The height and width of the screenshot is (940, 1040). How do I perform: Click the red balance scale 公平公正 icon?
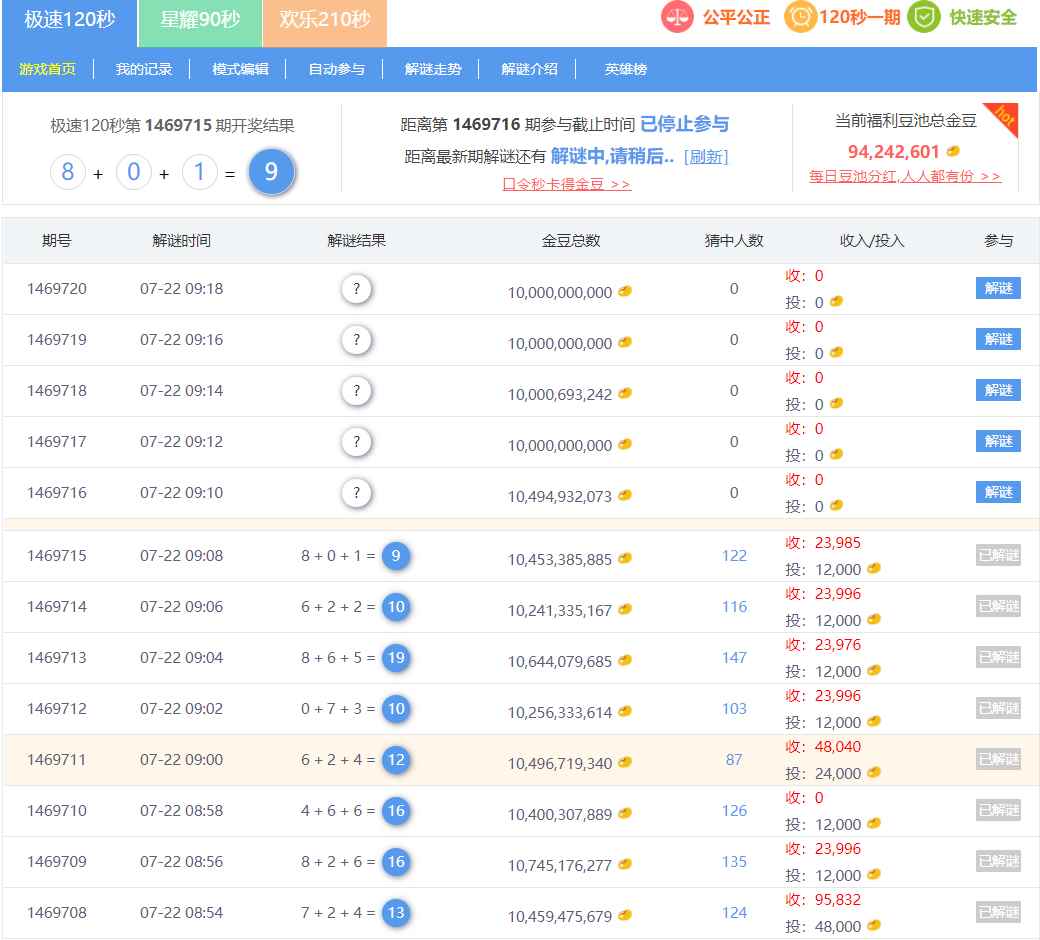tap(677, 17)
